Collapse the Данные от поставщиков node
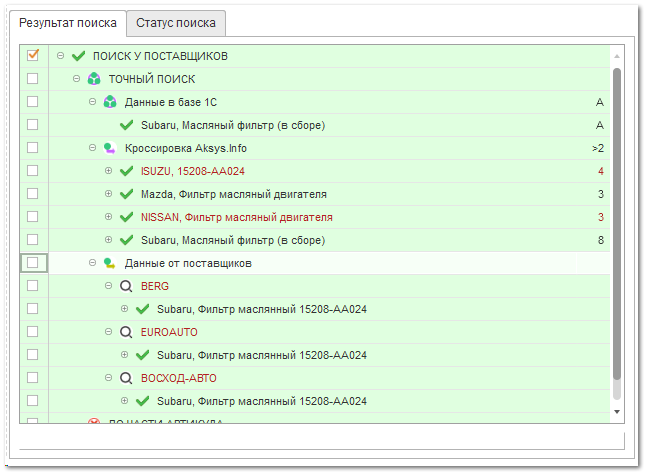Image resolution: width=647 pixels, height=475 pixels. [x=92, y=263]
